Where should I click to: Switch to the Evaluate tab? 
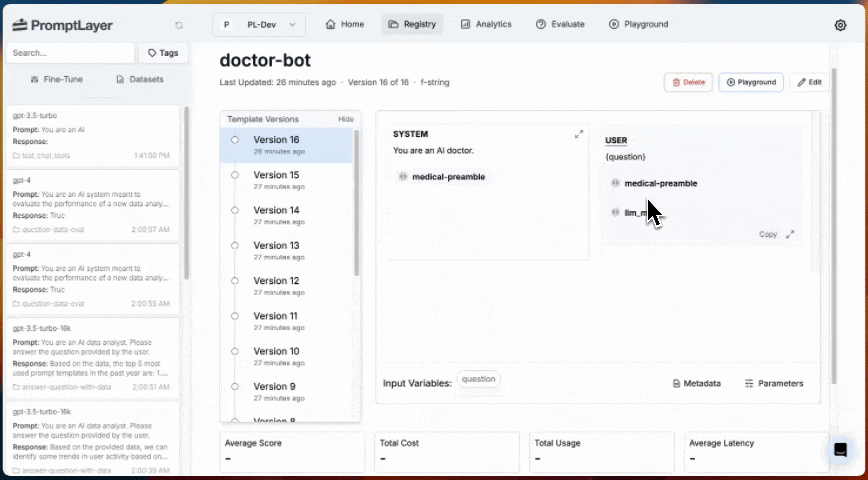[x=560, y=24]
